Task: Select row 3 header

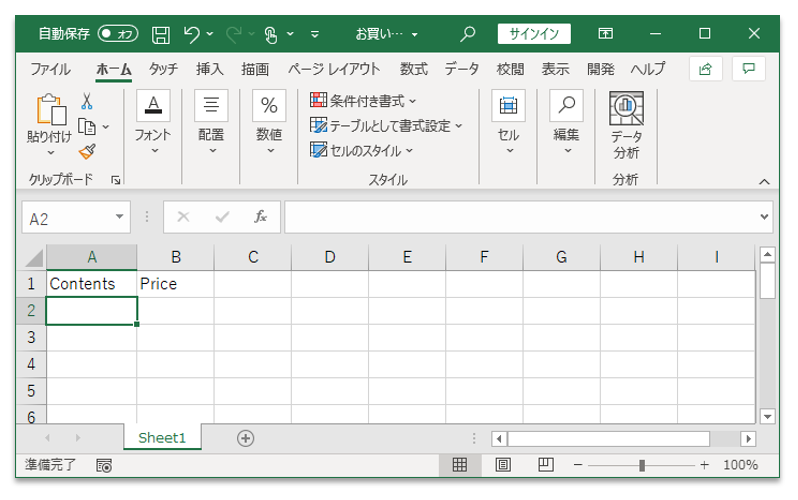Action: point(31,338)
